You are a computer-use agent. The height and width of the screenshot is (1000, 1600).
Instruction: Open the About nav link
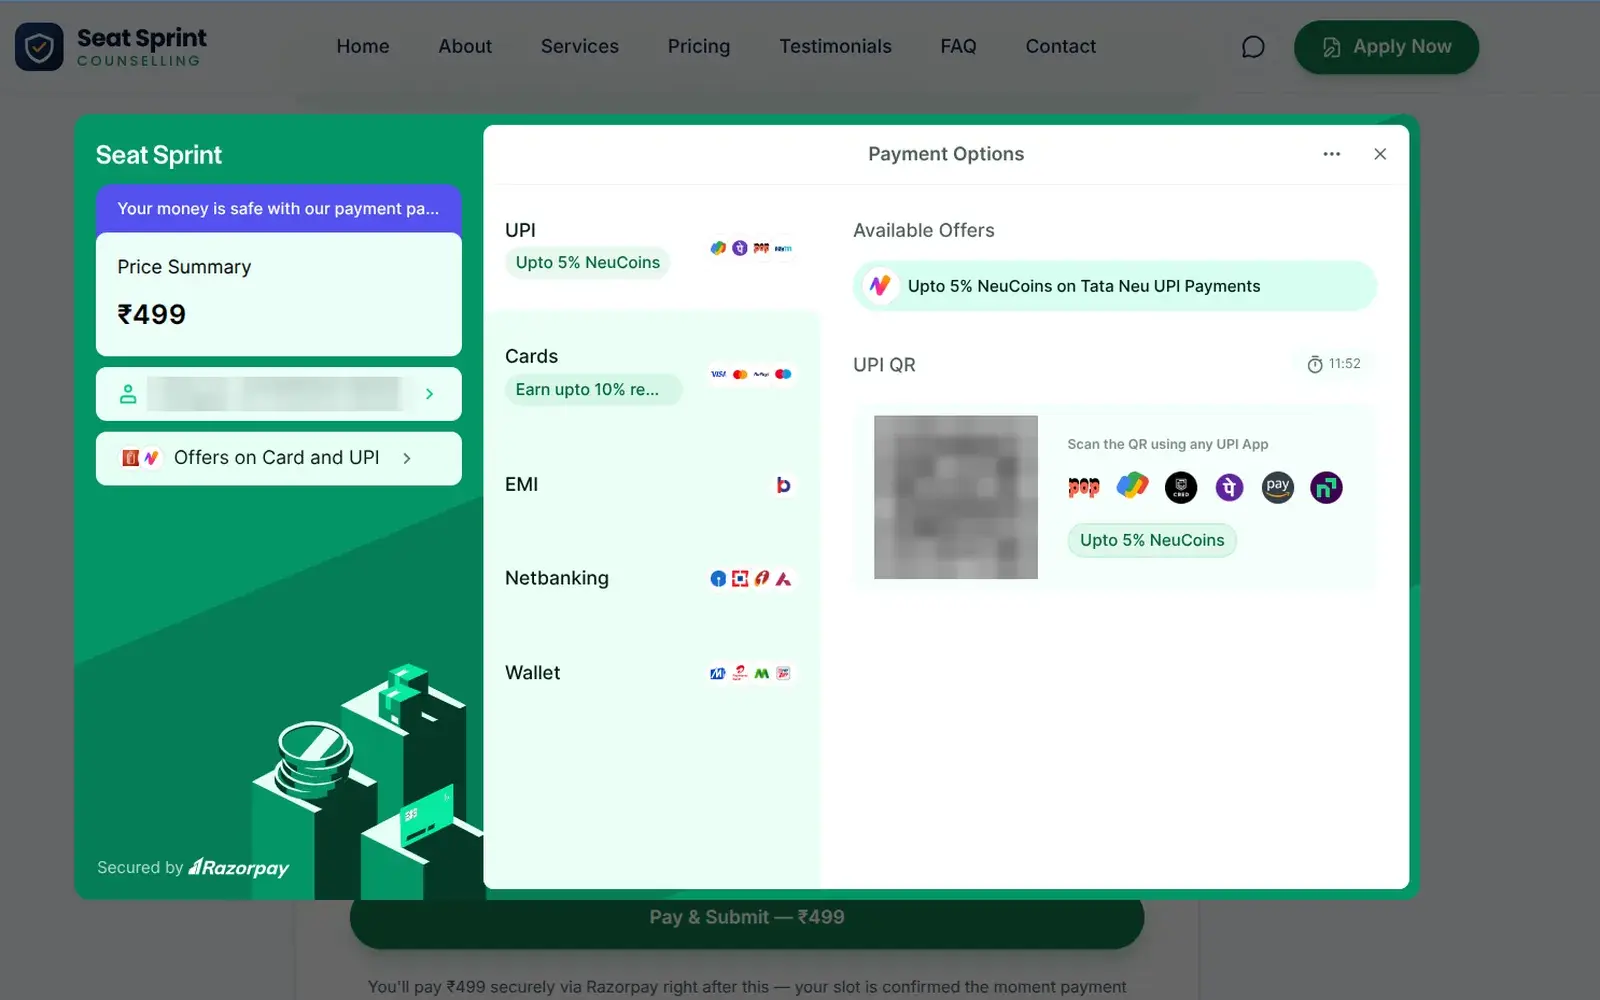click(x=465, y=47)
